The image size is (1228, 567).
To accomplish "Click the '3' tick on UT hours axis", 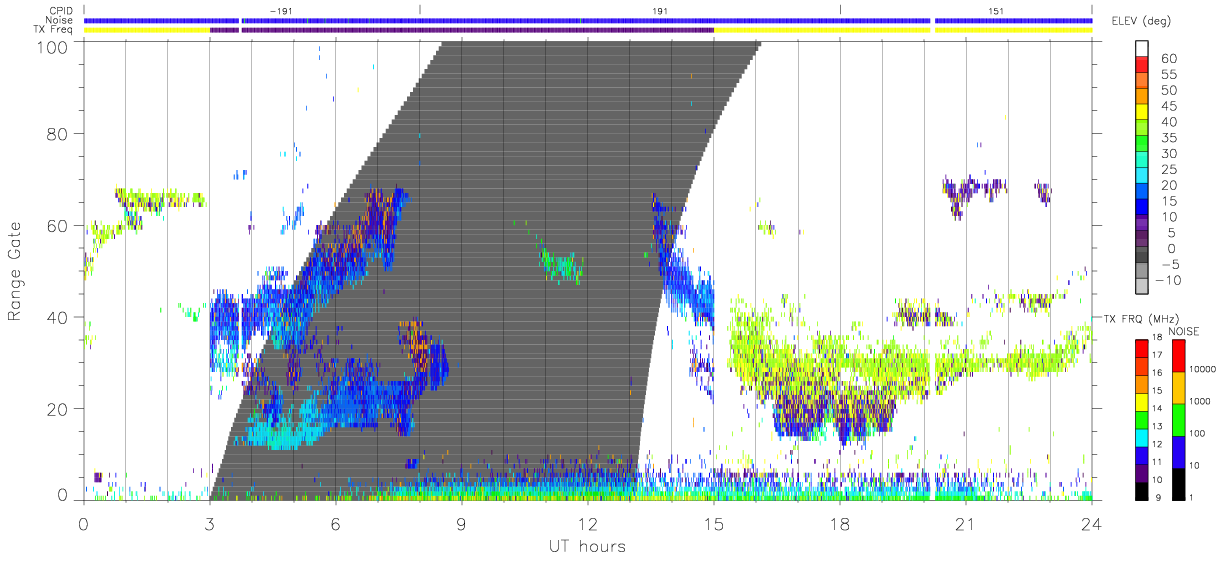I will 209,523.
